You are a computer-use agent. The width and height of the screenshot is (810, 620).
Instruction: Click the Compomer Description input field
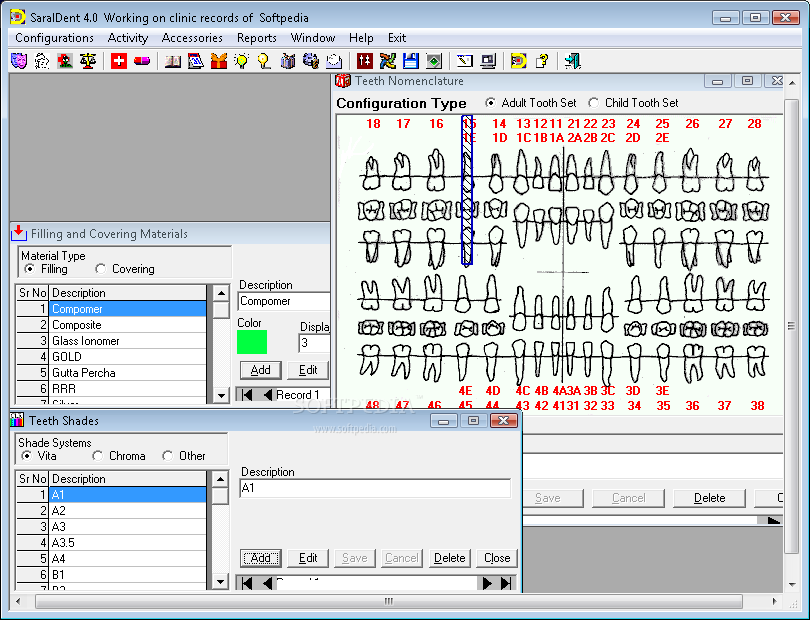[284, 301]
